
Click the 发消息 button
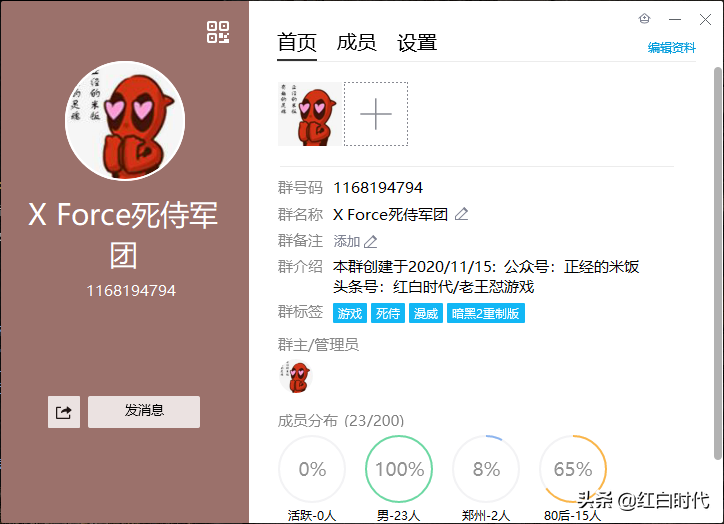[144, 411]
